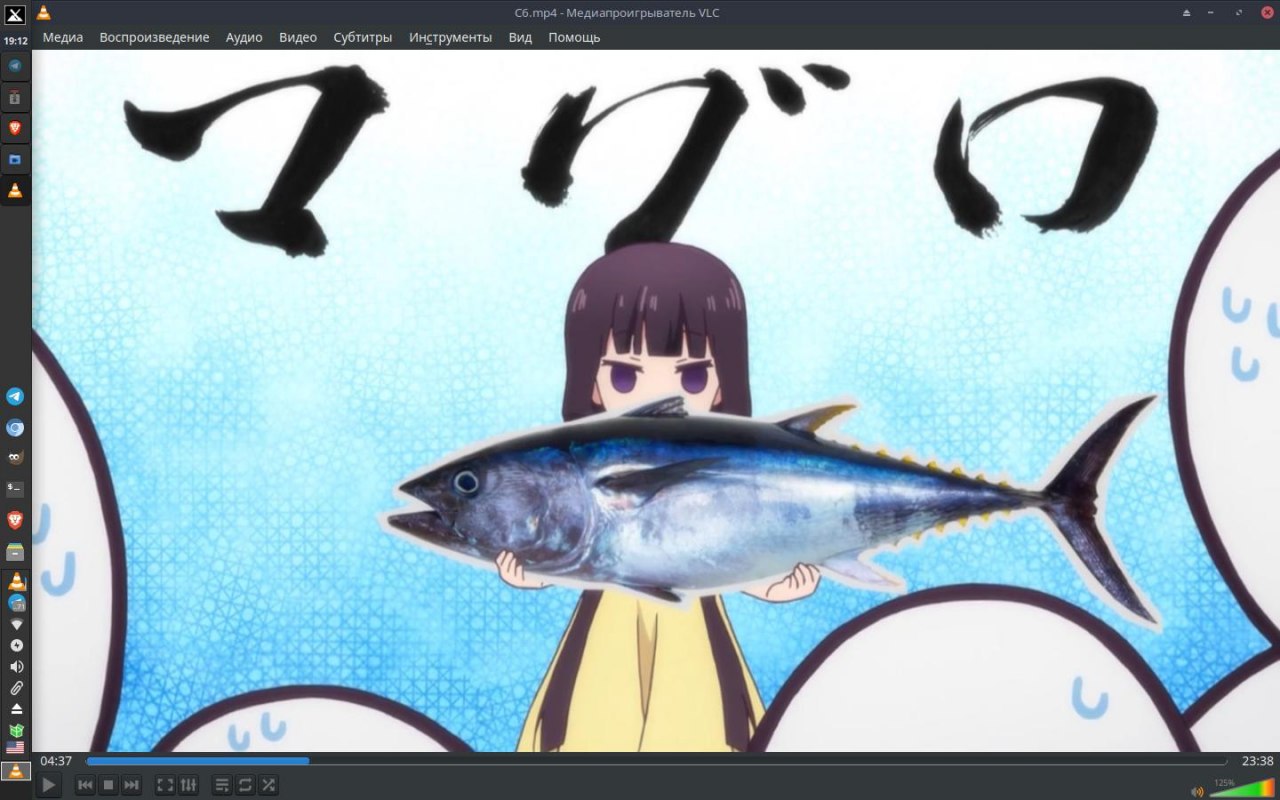
Task: Switch to the blue file manager window button
Action: [15, 159]
